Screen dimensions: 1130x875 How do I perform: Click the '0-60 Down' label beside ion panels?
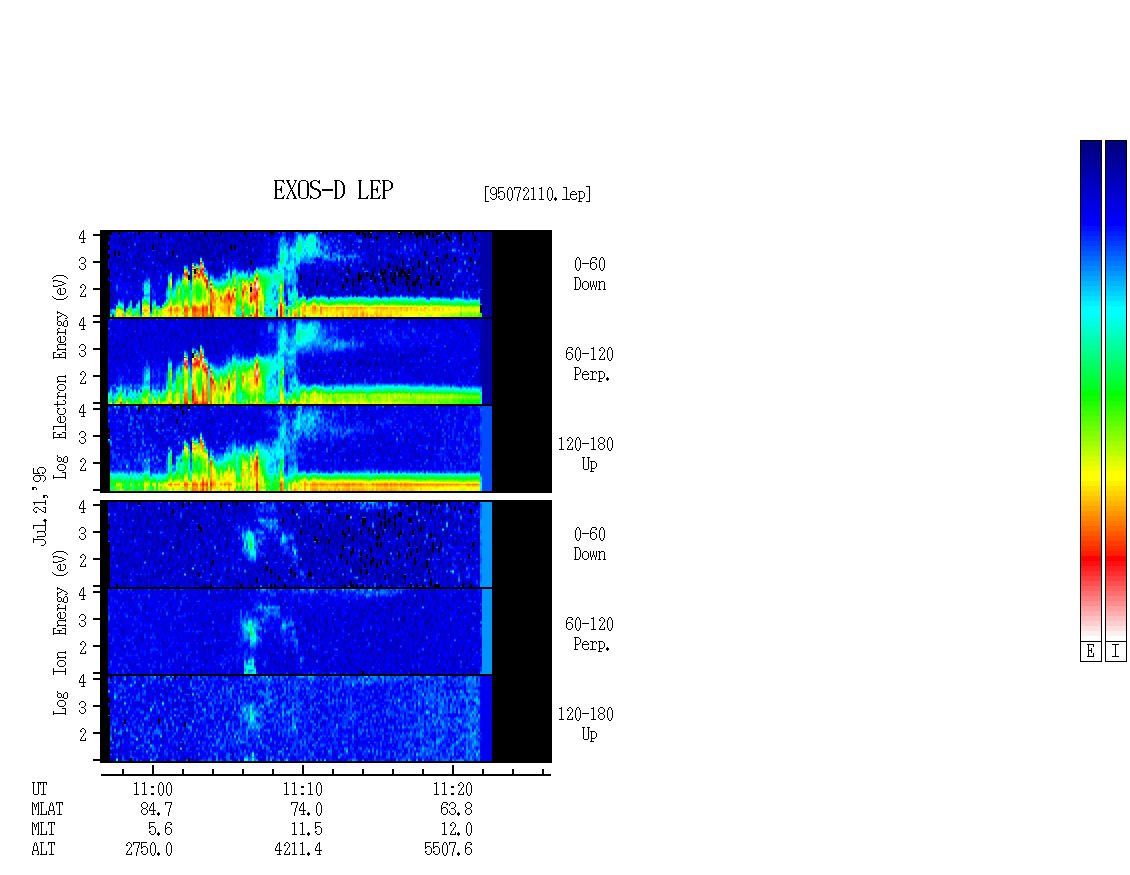590,544
